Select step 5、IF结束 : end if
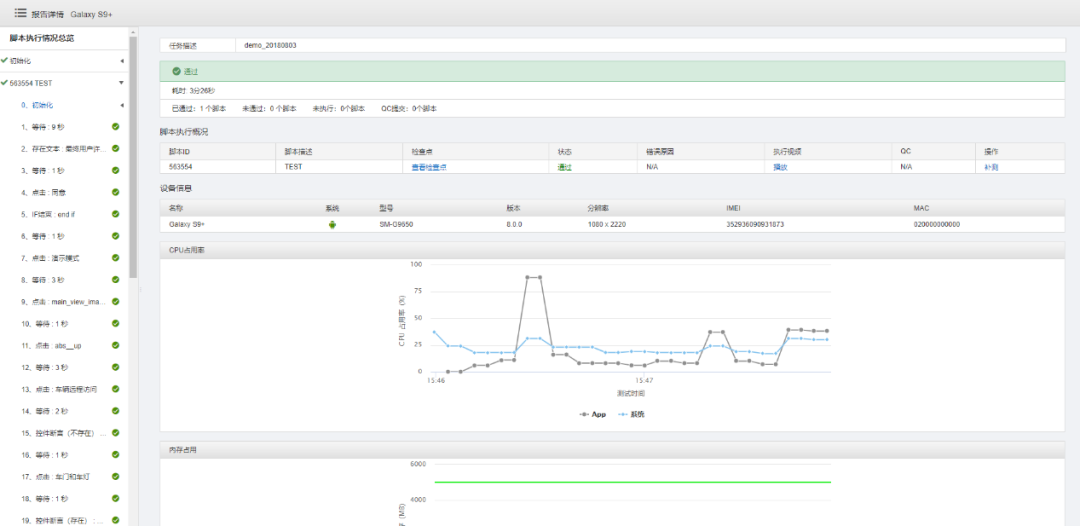1080x526 pixels. pos(48,214)
